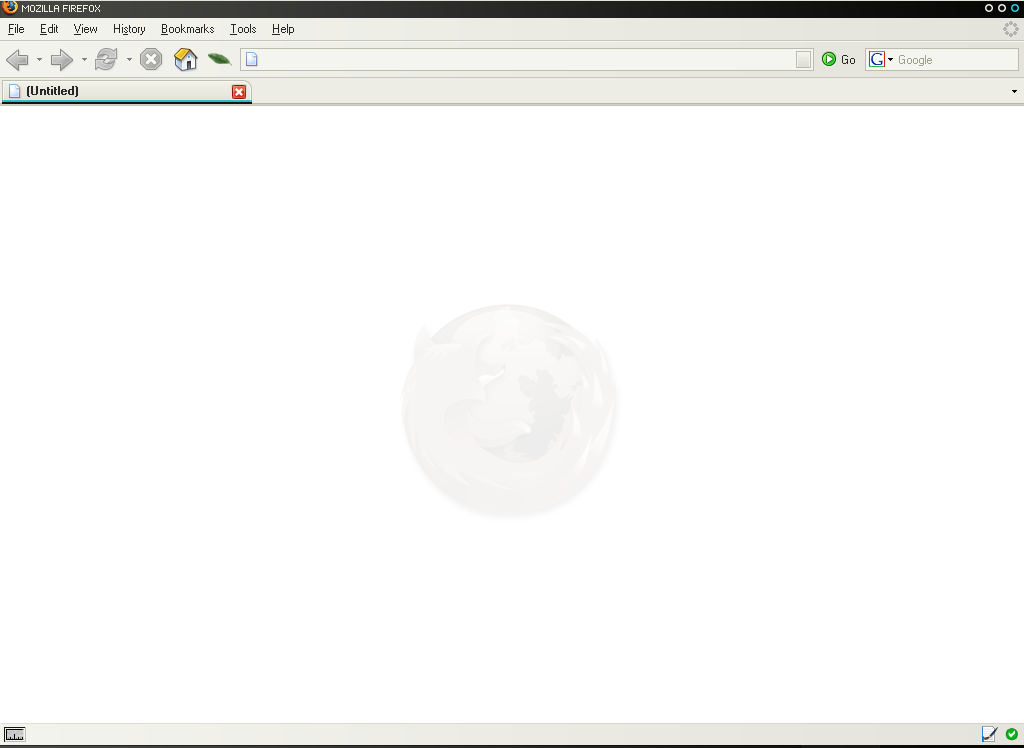This screenshot has height=748, width=1024.
Task: Click the status bar ruler icon
Action: [14, 735]
